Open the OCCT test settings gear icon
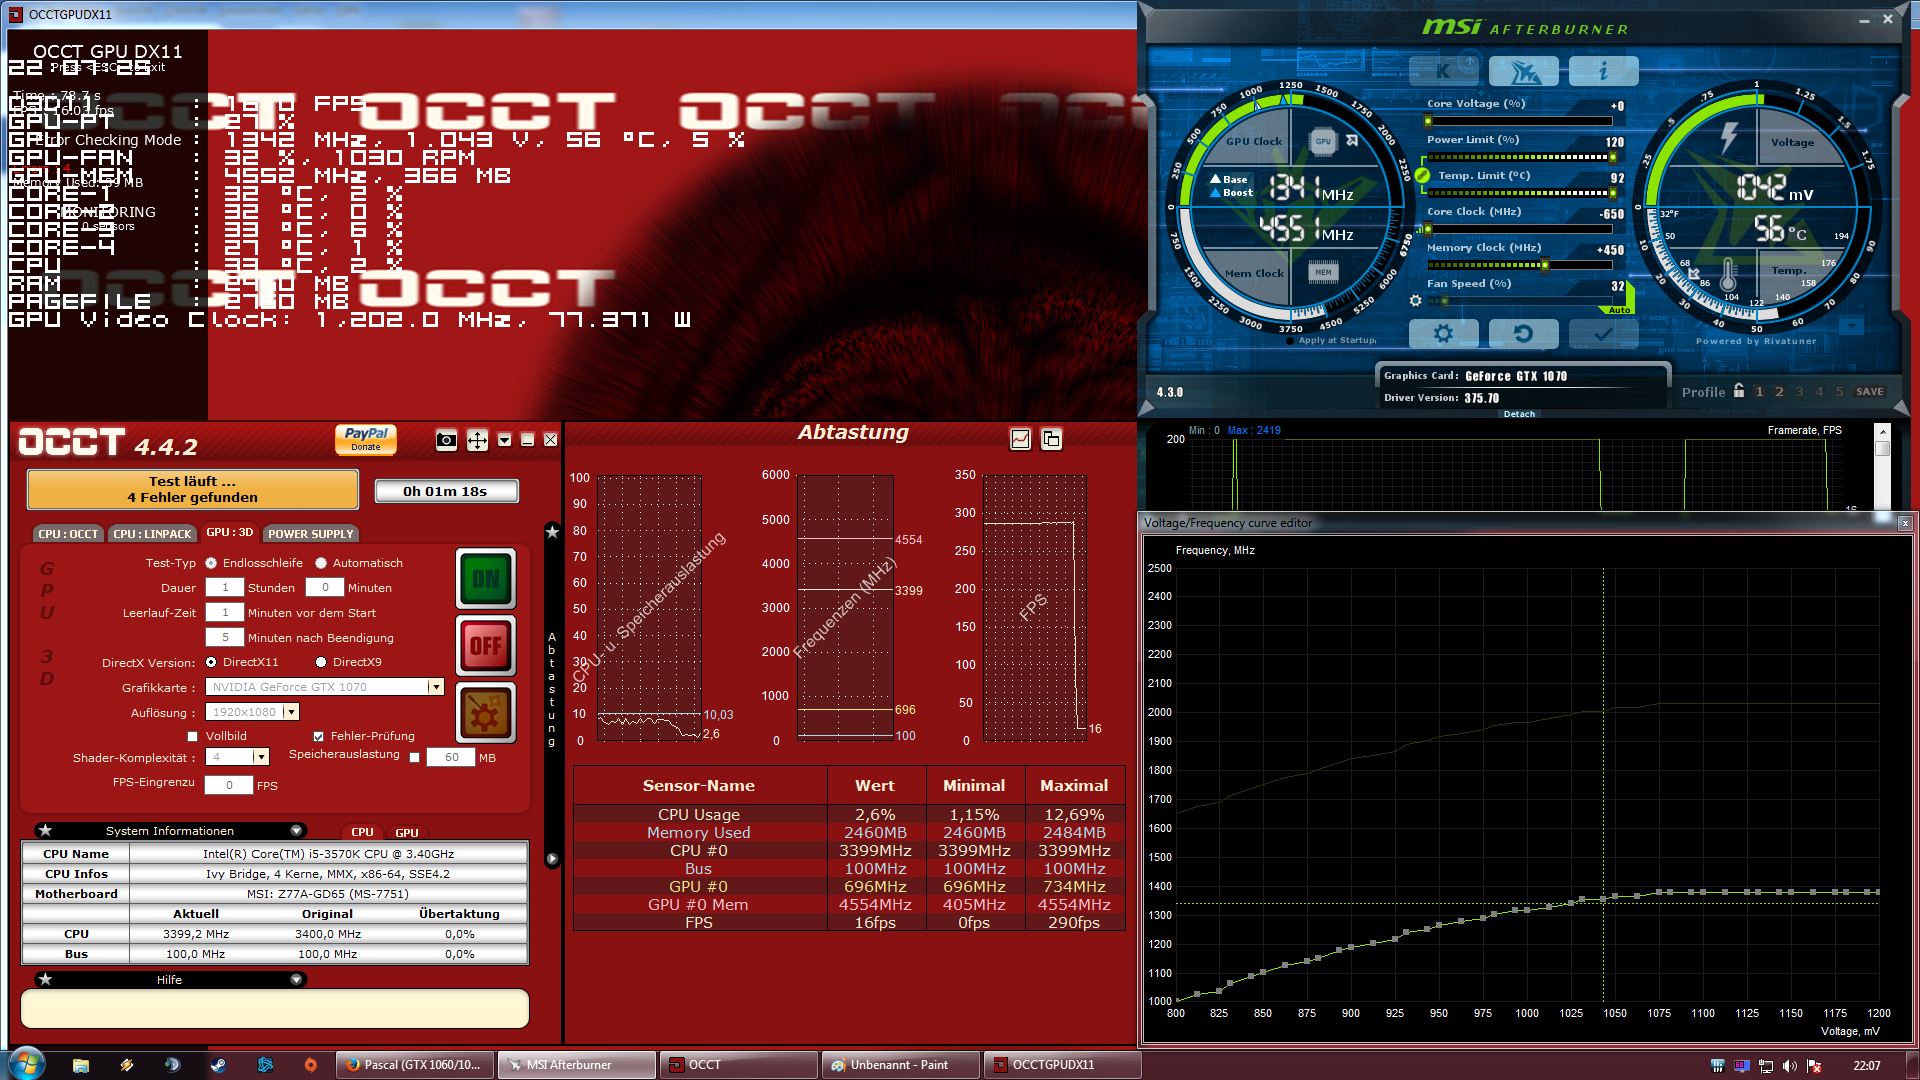This screenshot has width=1920, height=1080. click(x=486, y=713)
